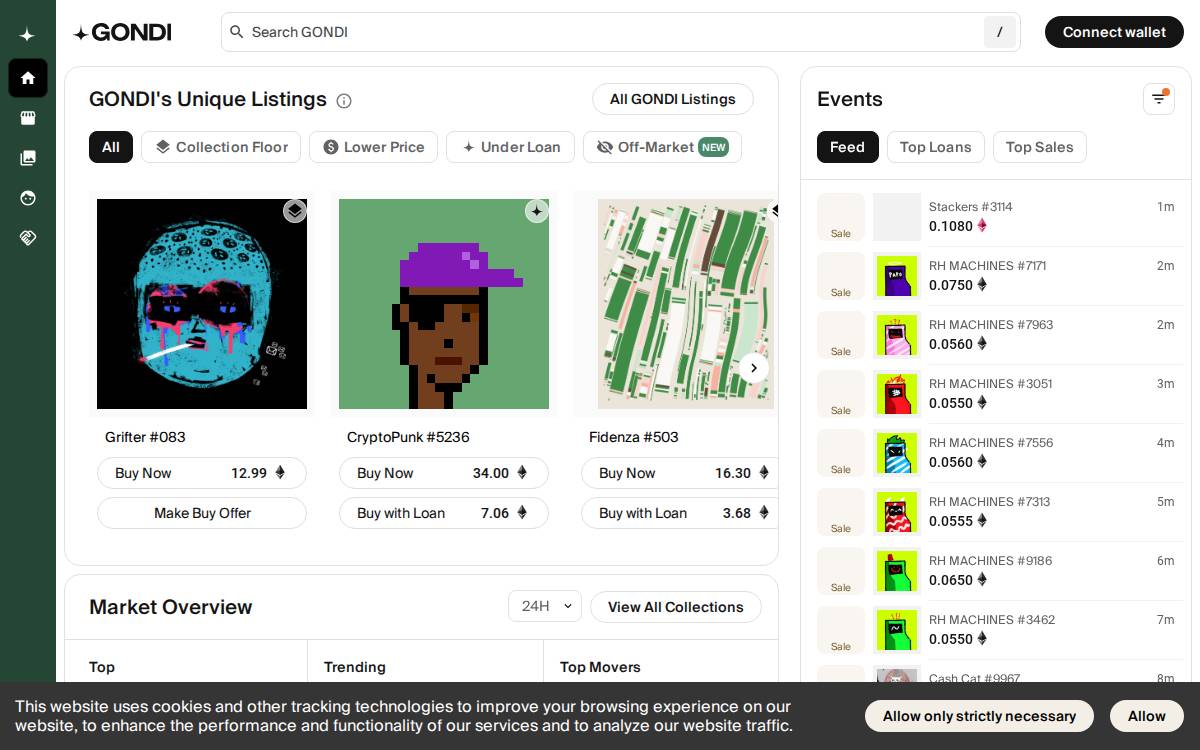The width and height of the screenshot is (1200, 750).
Task: Open CryptoPunk #5236 artwork image
Action: 444,304
